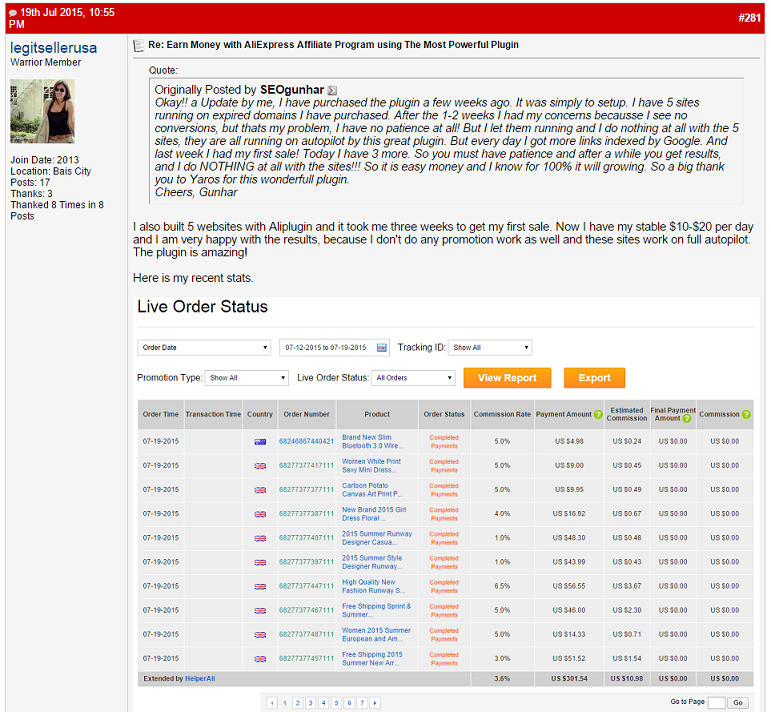Image resolution: width=771 pixels, height=712 pixels.
Task: Go to page 3 in pagination
Action: [x=310, y=703]
